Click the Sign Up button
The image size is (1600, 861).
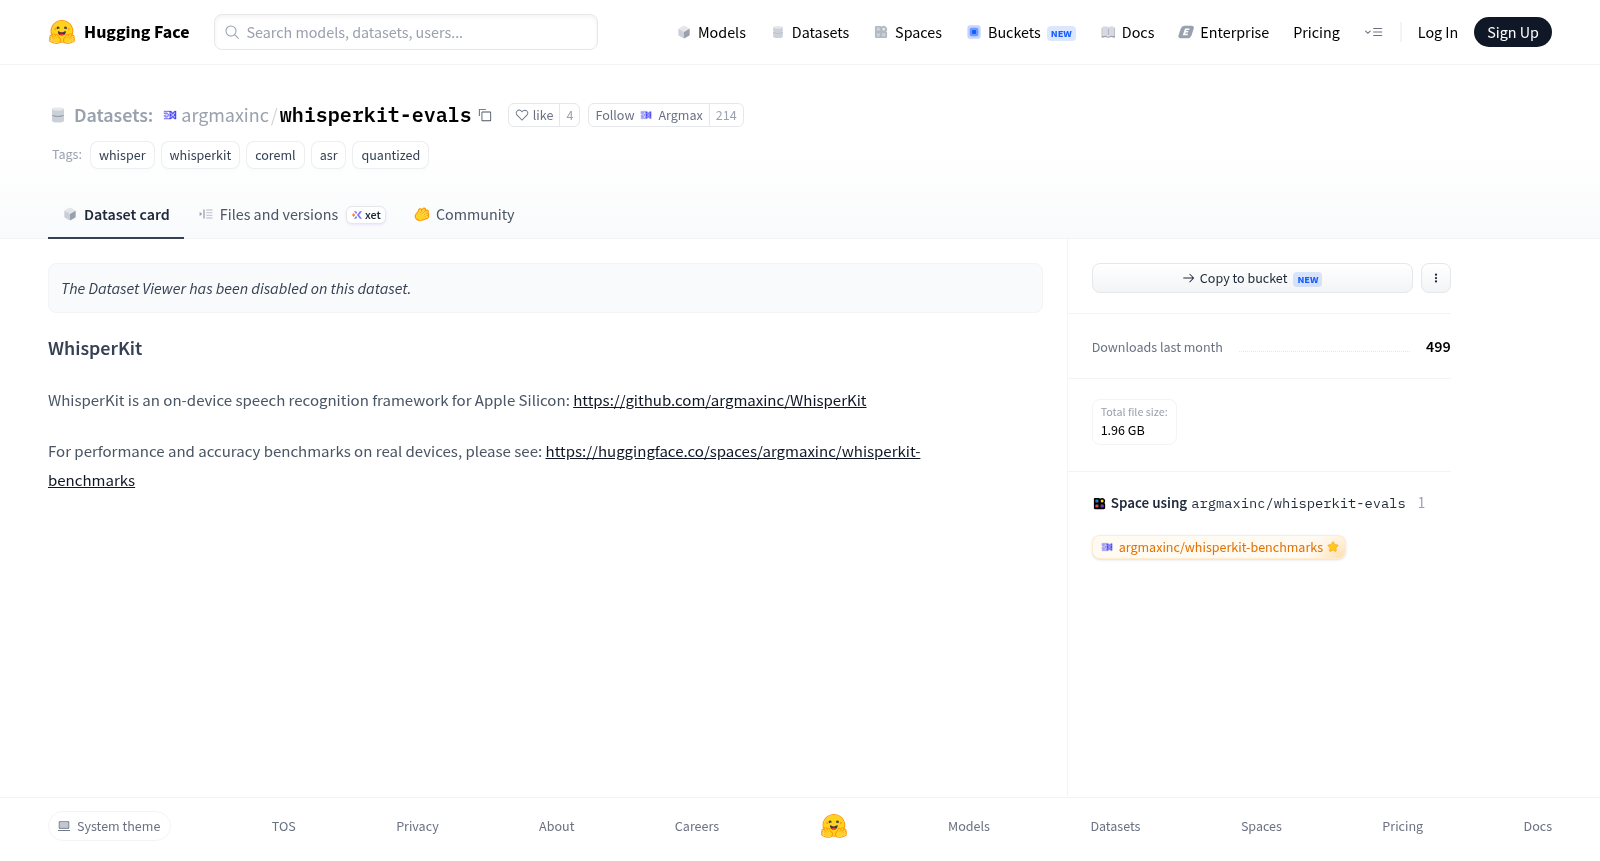[x=1512, y=32]
